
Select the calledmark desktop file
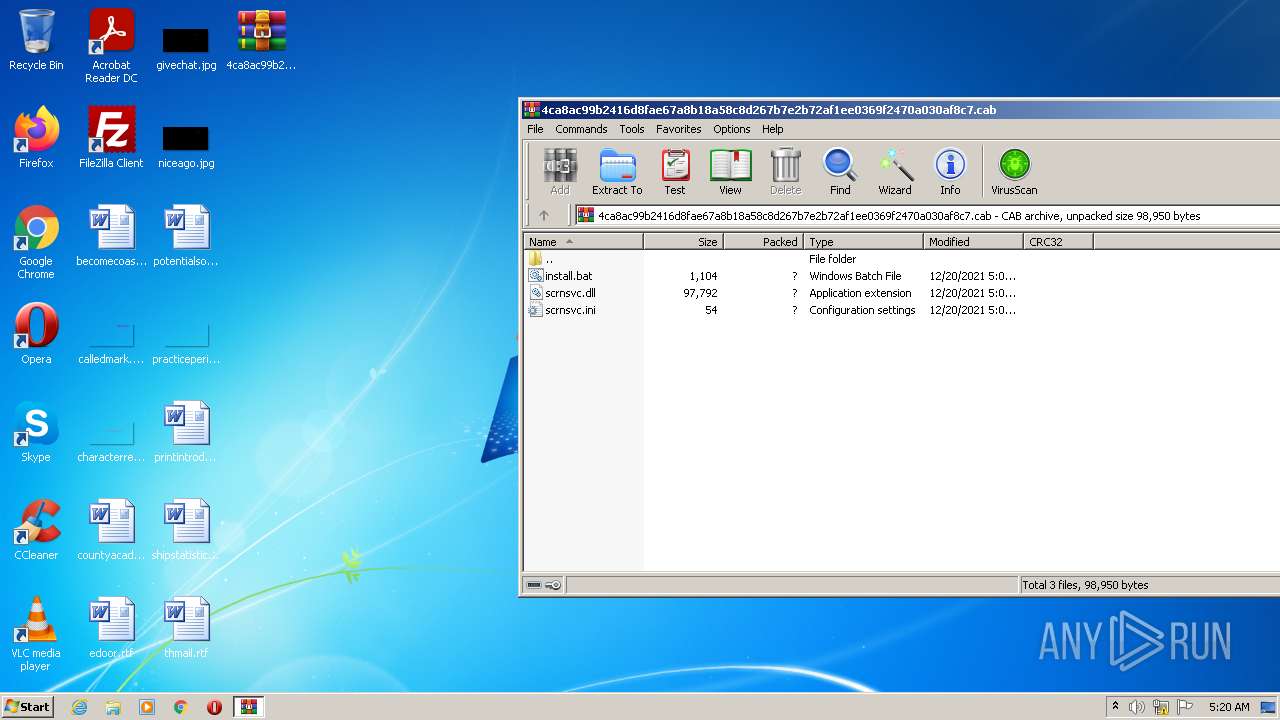tap(111, 343)
